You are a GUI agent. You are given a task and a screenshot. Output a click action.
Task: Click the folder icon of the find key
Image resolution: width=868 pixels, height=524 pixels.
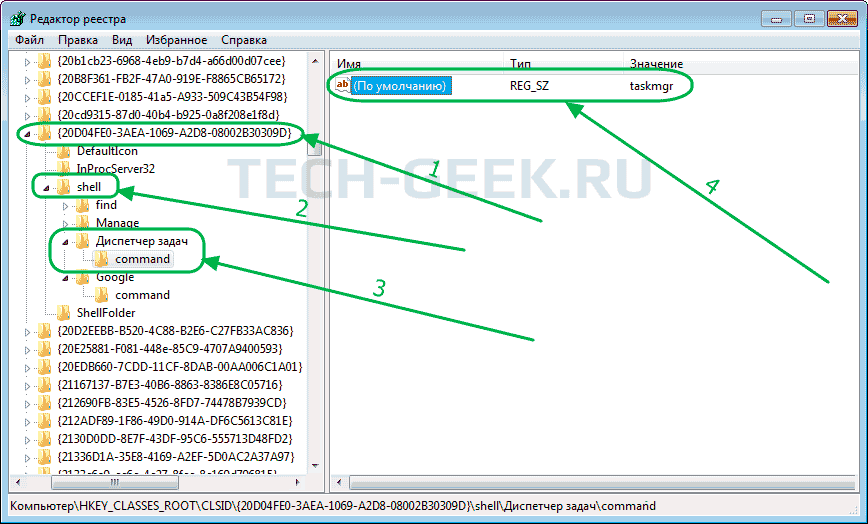83,205
